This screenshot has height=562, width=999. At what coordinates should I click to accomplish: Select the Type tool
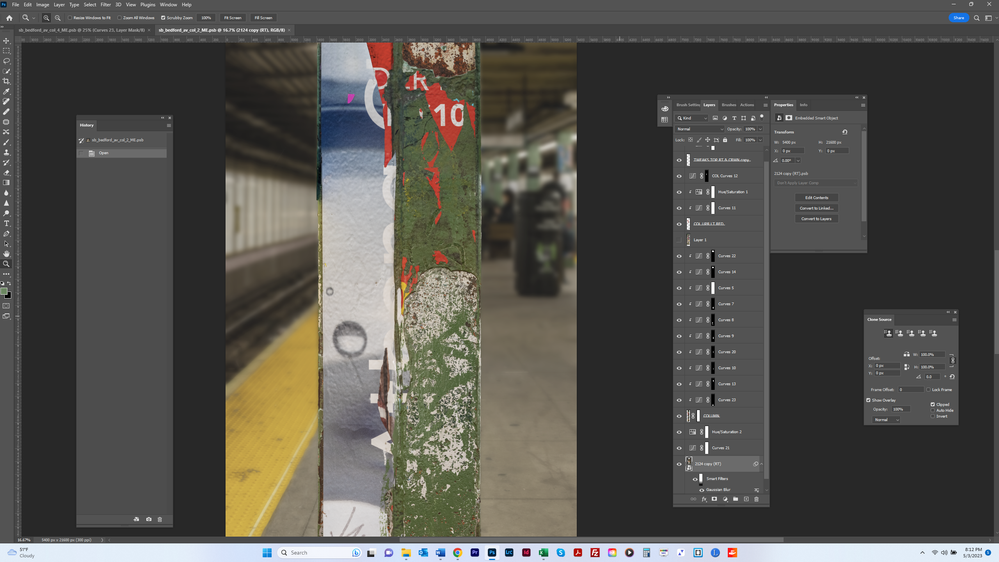coord(7,223)
